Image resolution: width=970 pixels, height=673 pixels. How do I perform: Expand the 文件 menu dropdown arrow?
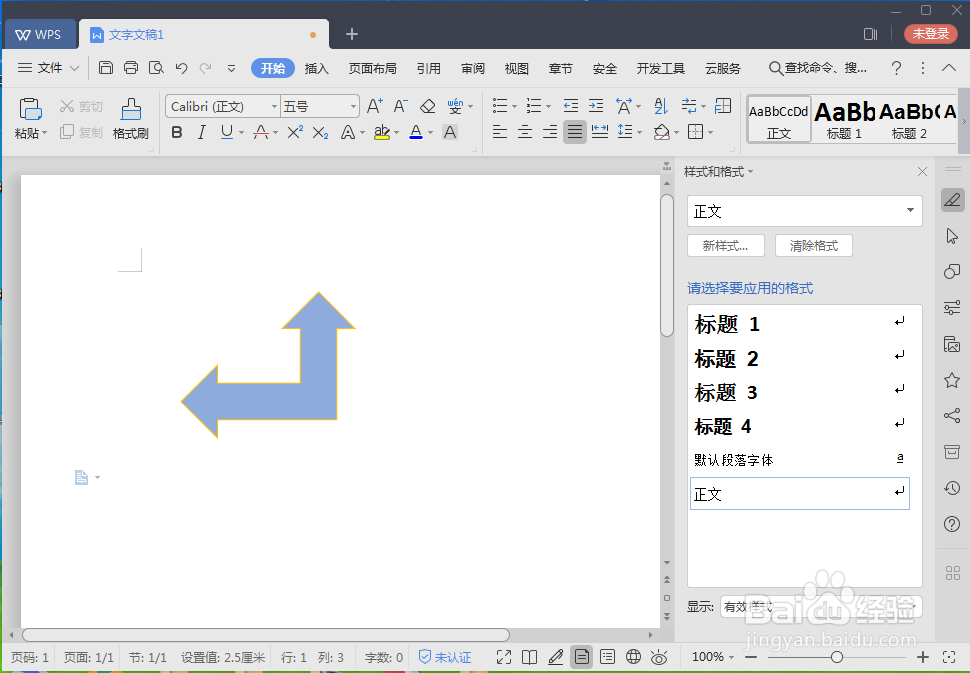tap(74, 68)
